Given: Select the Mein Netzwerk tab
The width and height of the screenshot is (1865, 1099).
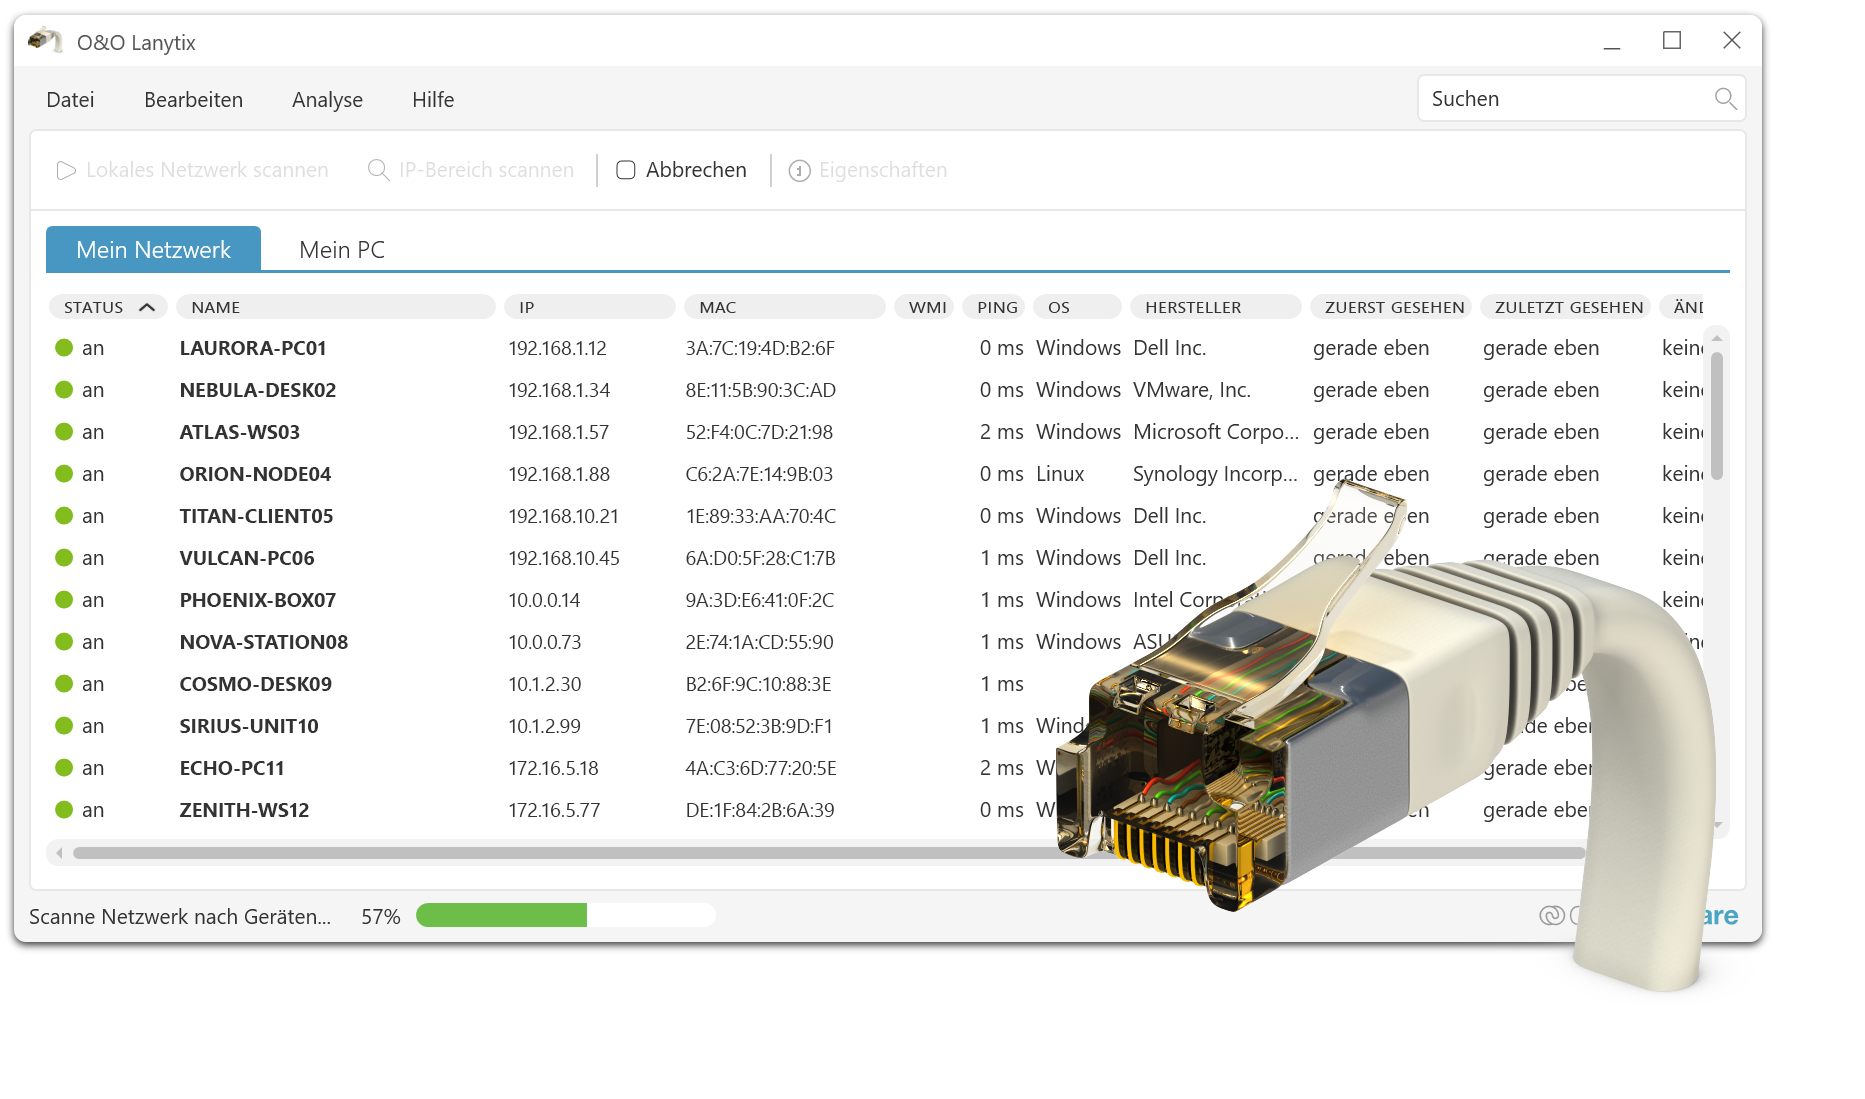Looking at the screenshot, I should [x=154, y=250].
